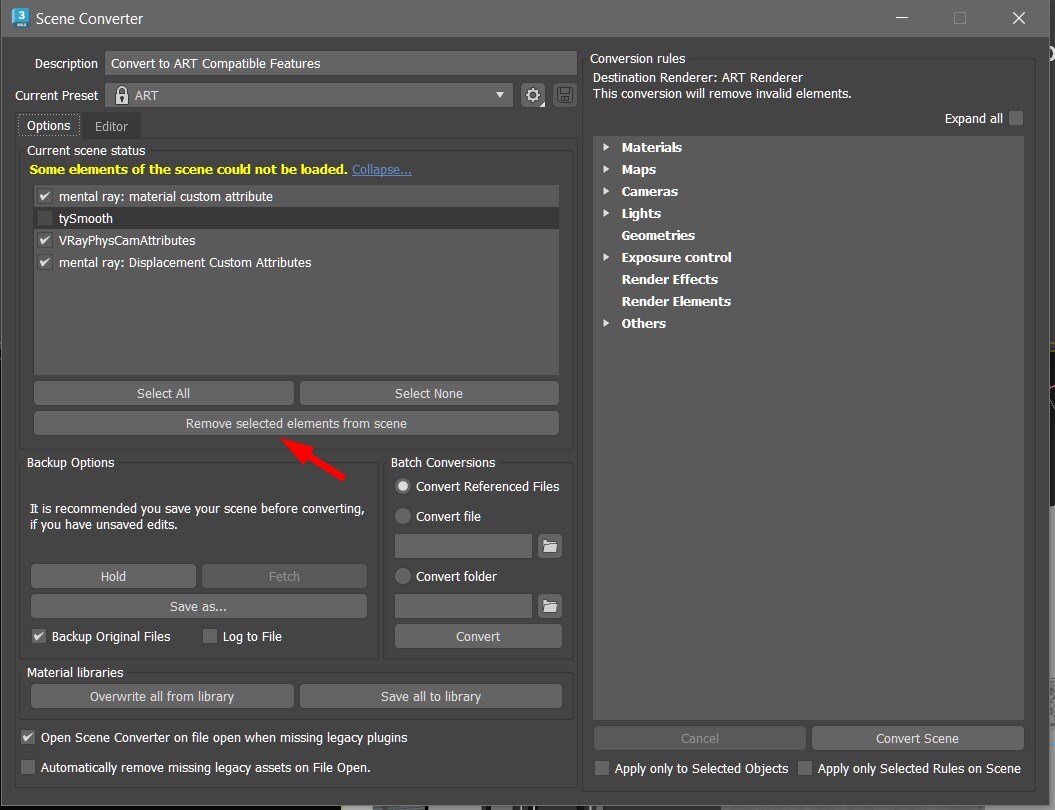Screen dimensions: 1055x810
Task: Select Render Effects in conversion rules
Action: tap(669, 279)
